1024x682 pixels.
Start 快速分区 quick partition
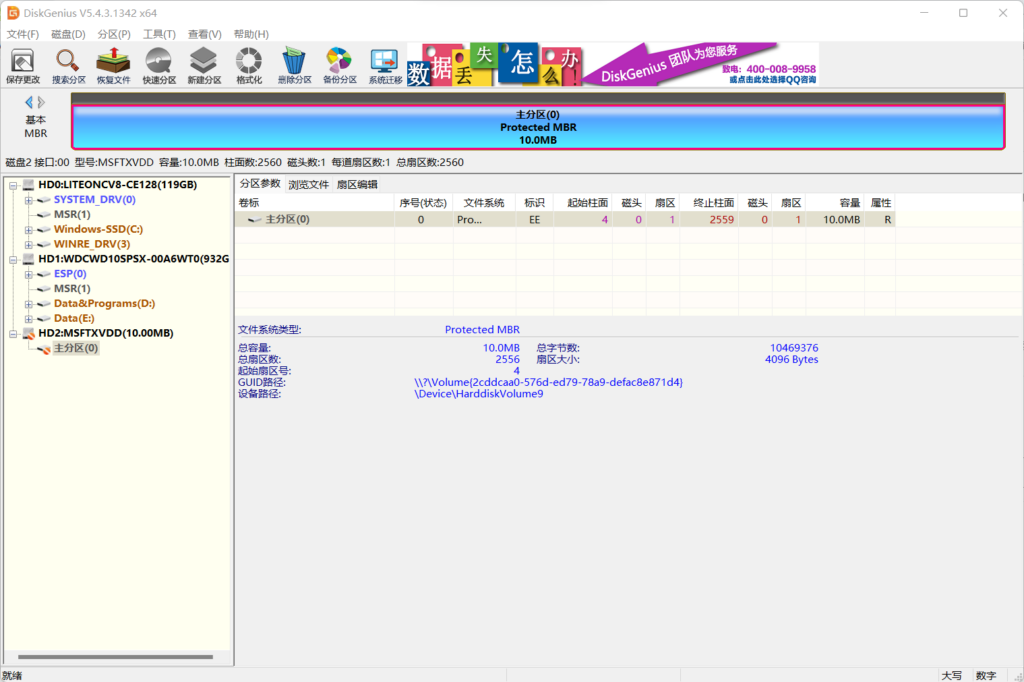159,65
